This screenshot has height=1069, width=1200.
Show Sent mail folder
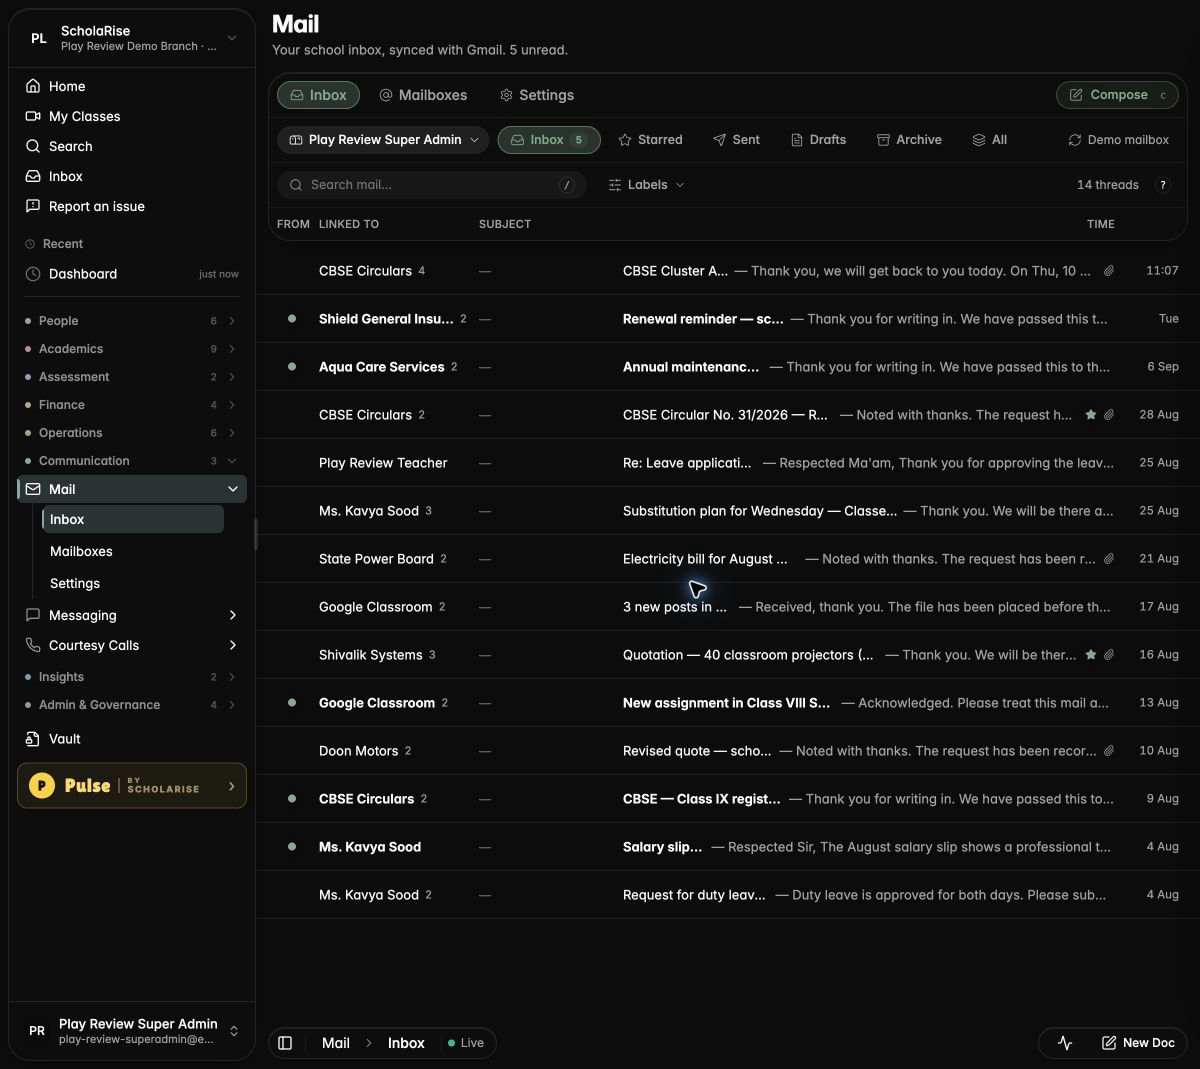pos(736,140)
